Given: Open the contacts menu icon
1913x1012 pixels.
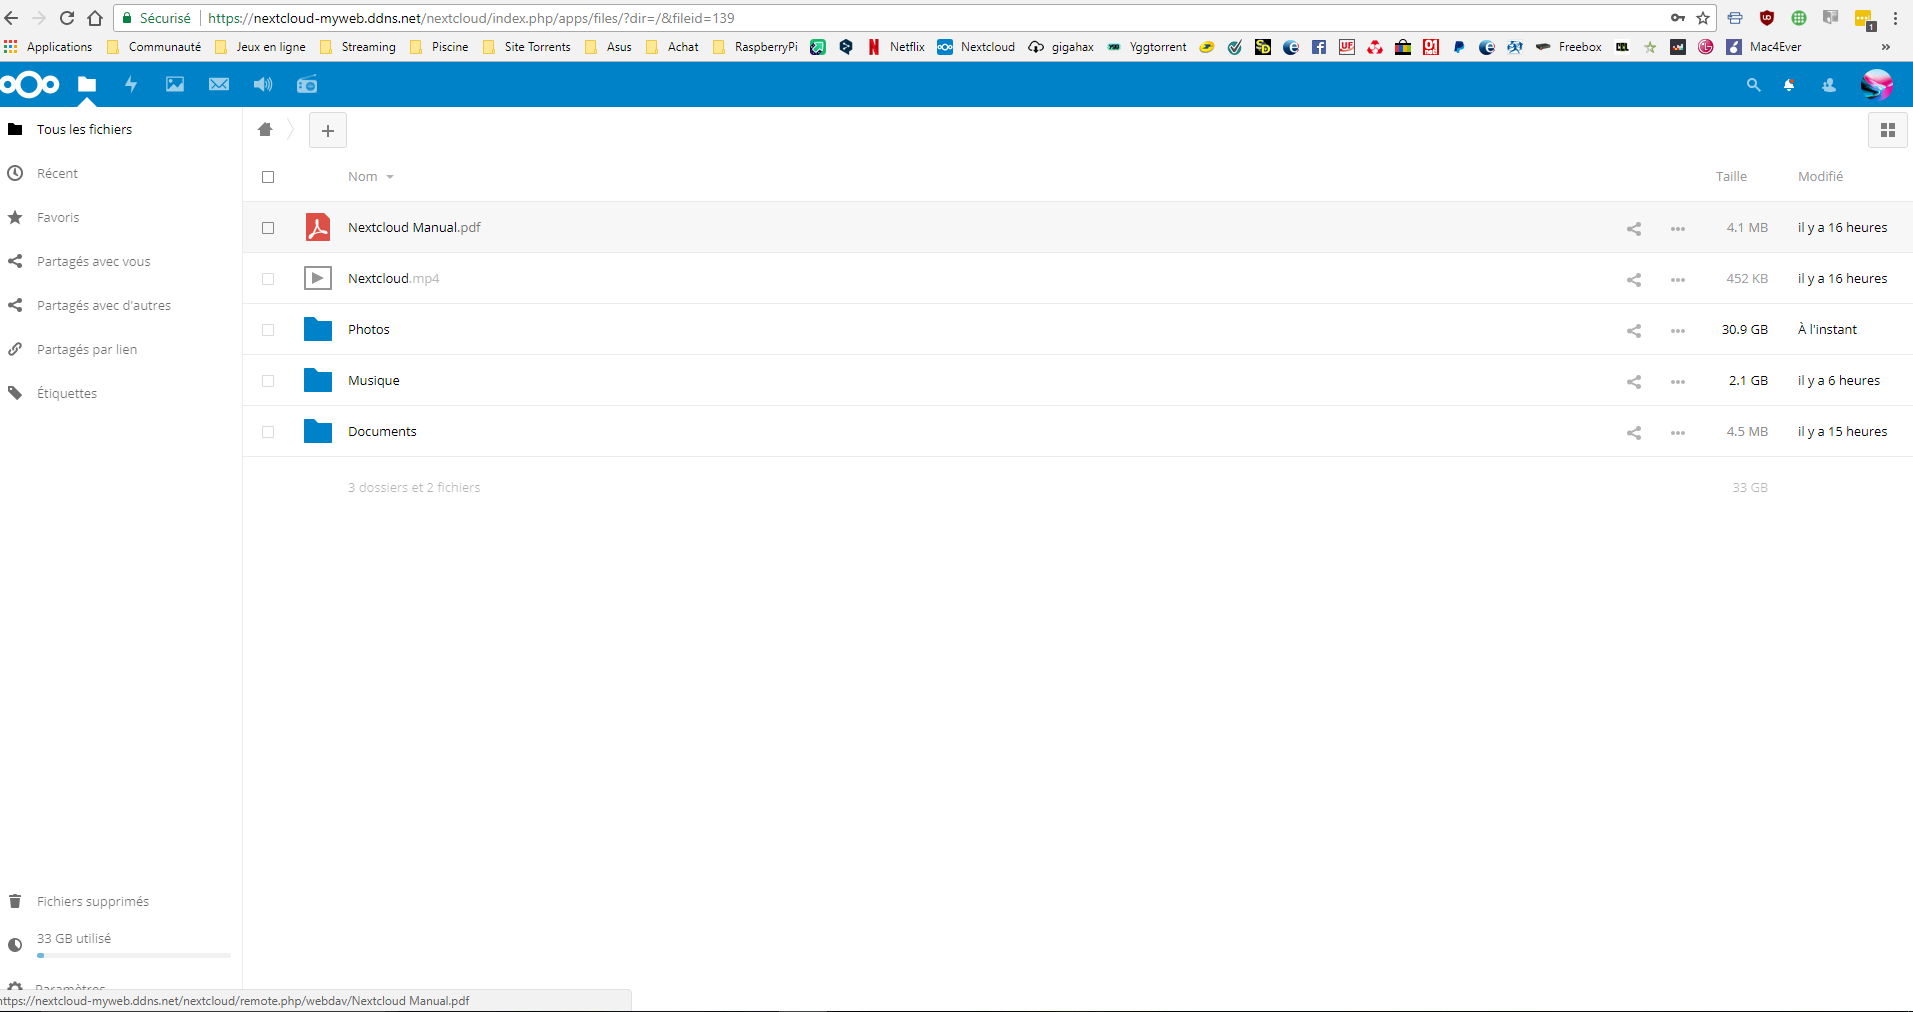Looking at the screenshot, I should [x=1829, y=85].
